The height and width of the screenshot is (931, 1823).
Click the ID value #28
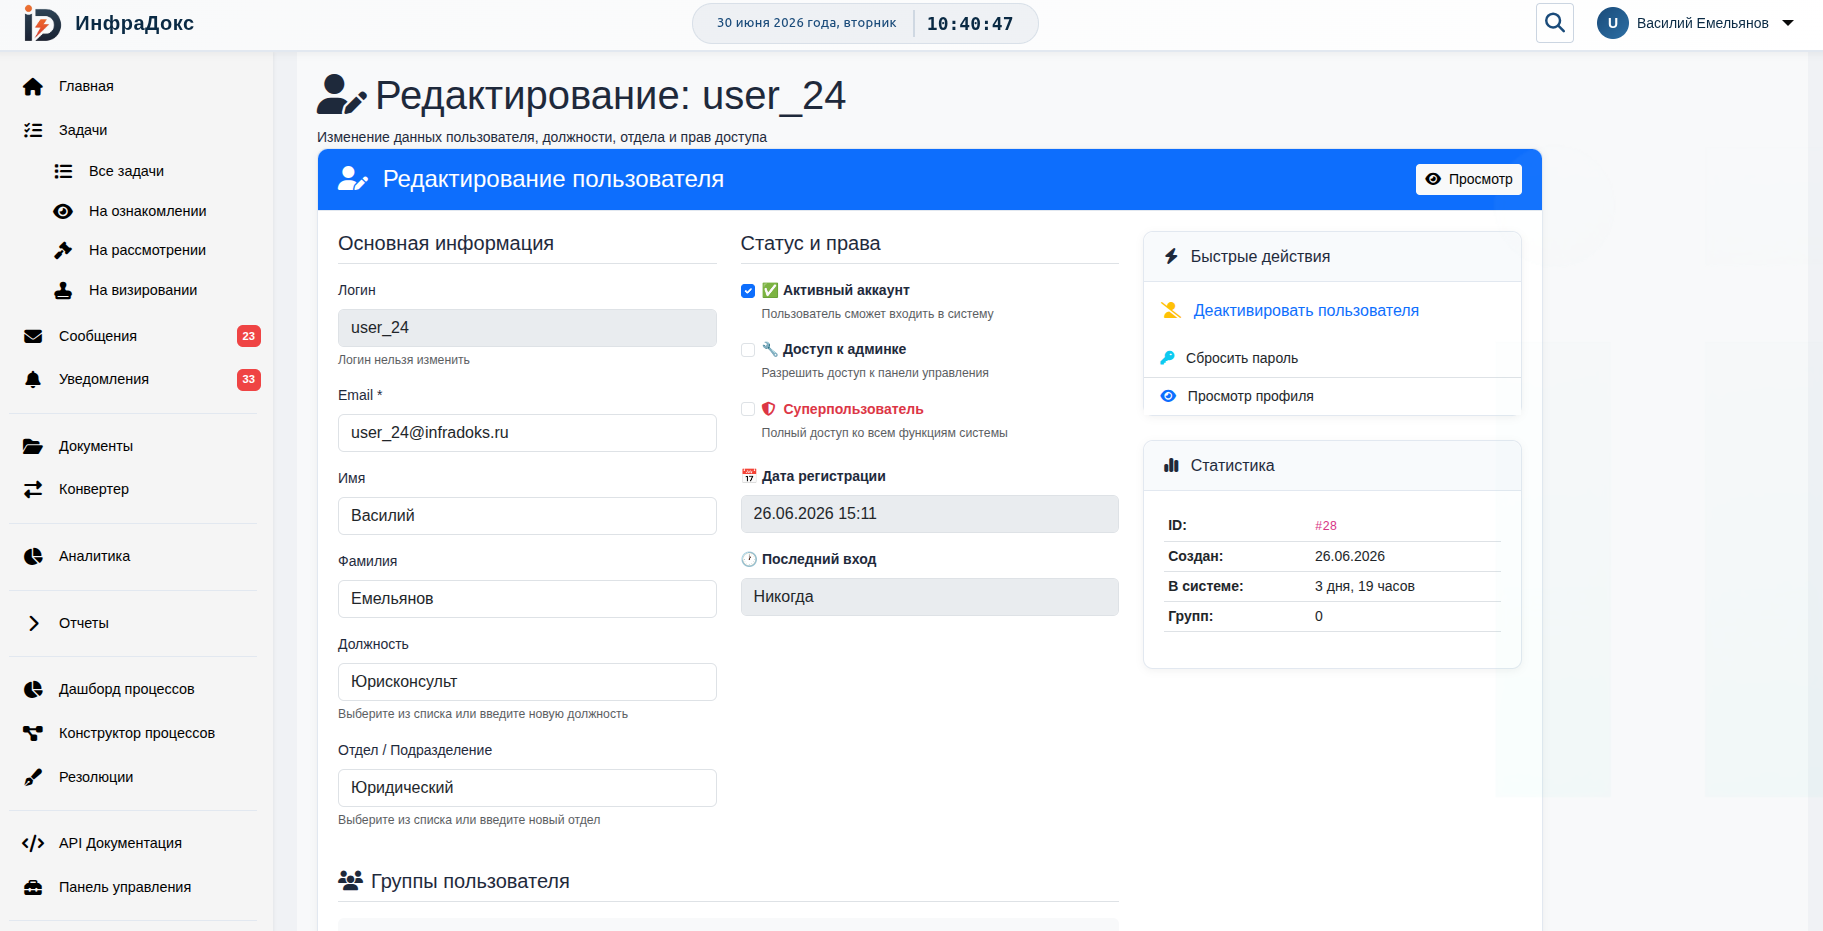pyautogui.click(x=1325, y=526)
